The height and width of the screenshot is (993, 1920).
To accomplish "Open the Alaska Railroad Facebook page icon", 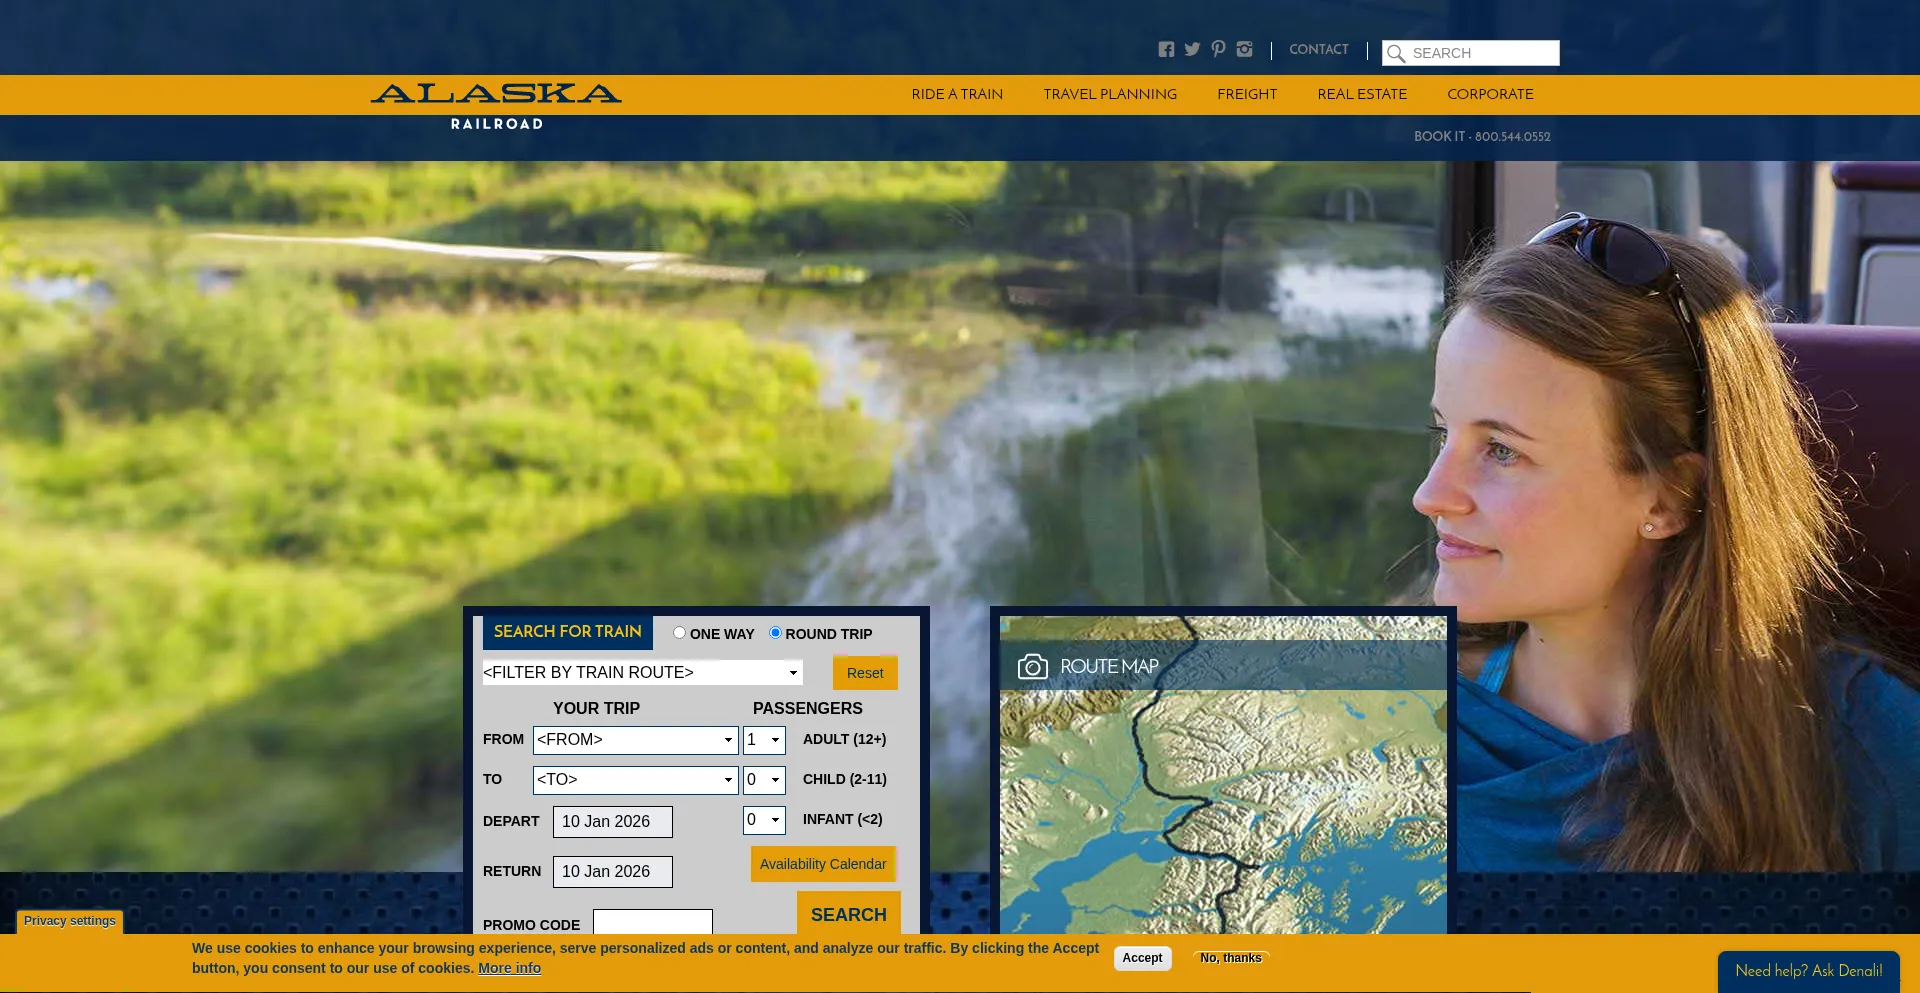I will (1166, 48).
